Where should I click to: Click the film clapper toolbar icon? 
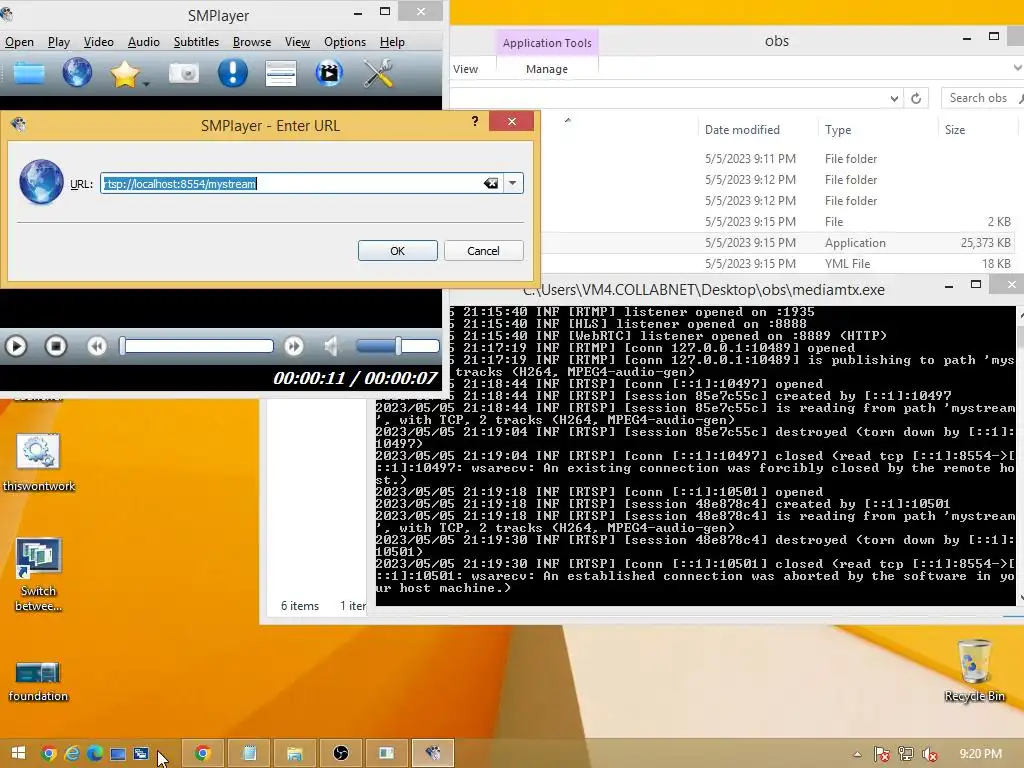329,73
